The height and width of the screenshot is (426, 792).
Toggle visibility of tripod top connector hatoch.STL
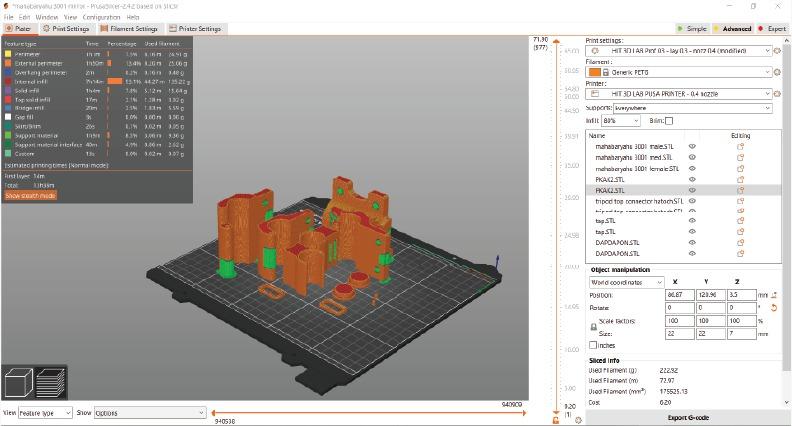point(692,201)
